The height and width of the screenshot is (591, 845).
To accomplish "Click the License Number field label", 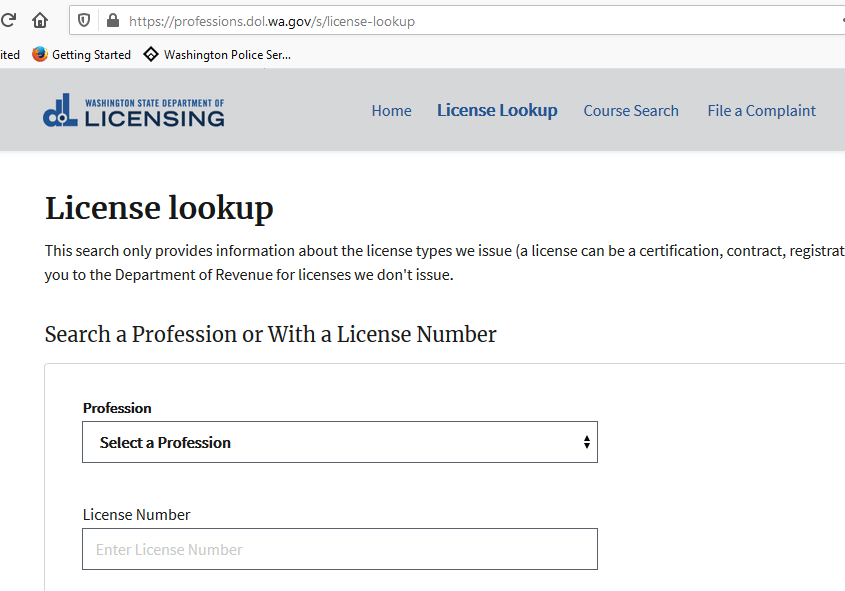I will pos(136,515).
